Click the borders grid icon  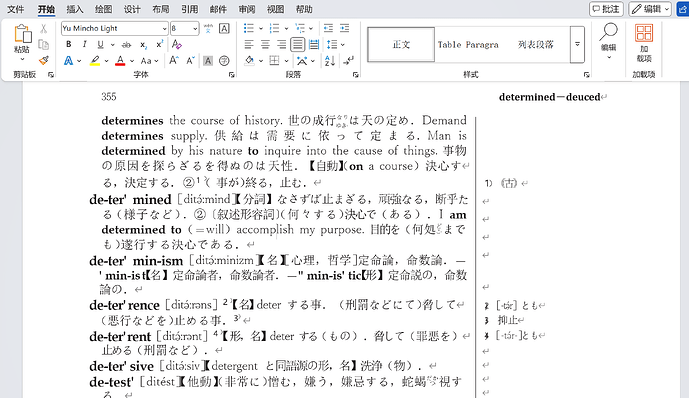click(x=274, y=61)
